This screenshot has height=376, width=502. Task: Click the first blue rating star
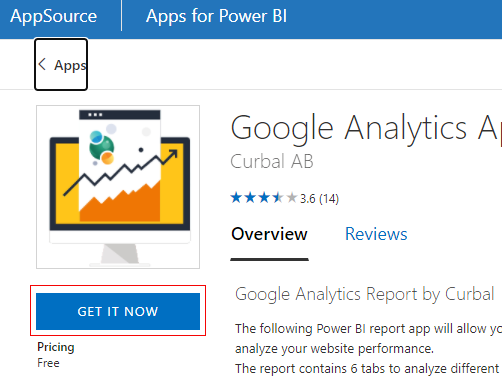(x=236, y=198)
